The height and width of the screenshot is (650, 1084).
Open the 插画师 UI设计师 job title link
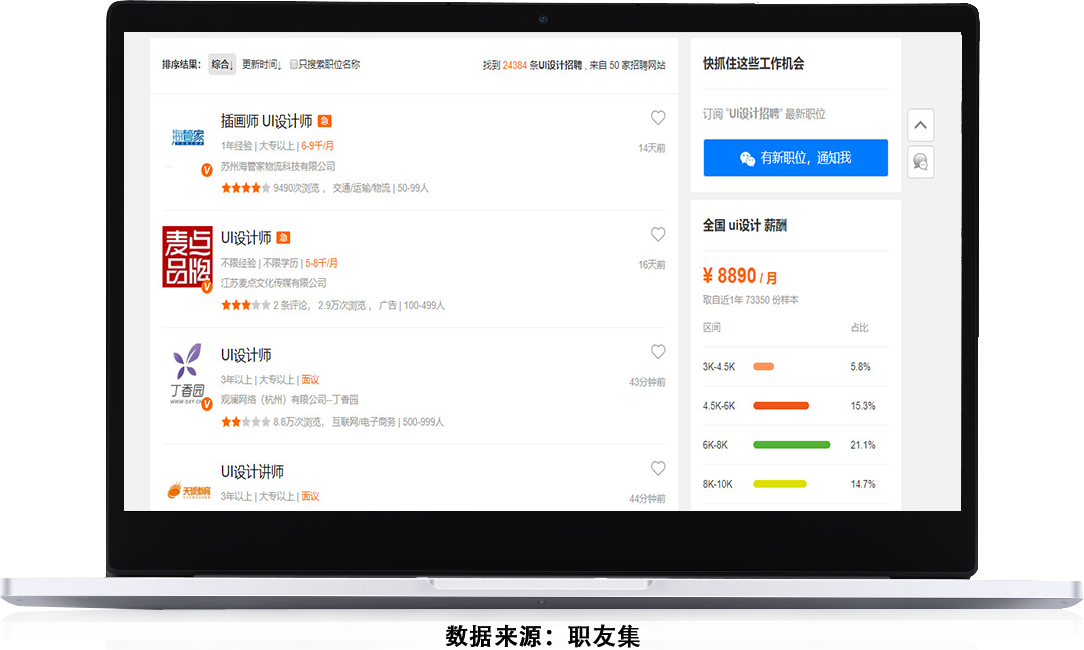(x=266, y=121)
